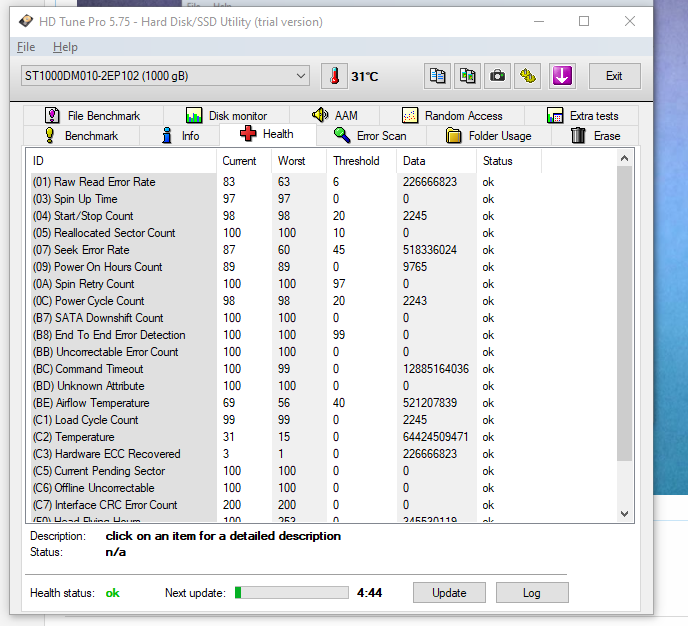The image size is (688, 626).
Task: Click the 4:44 next update countdown
Action: click(369, 593)
